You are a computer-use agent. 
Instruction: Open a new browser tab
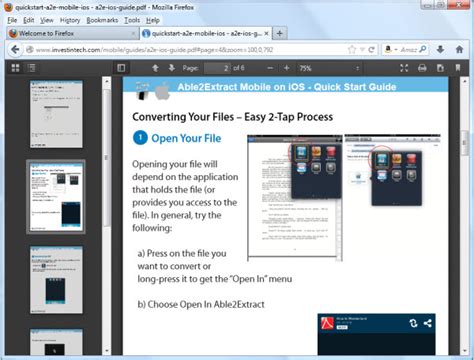click(x=280, y=33)
